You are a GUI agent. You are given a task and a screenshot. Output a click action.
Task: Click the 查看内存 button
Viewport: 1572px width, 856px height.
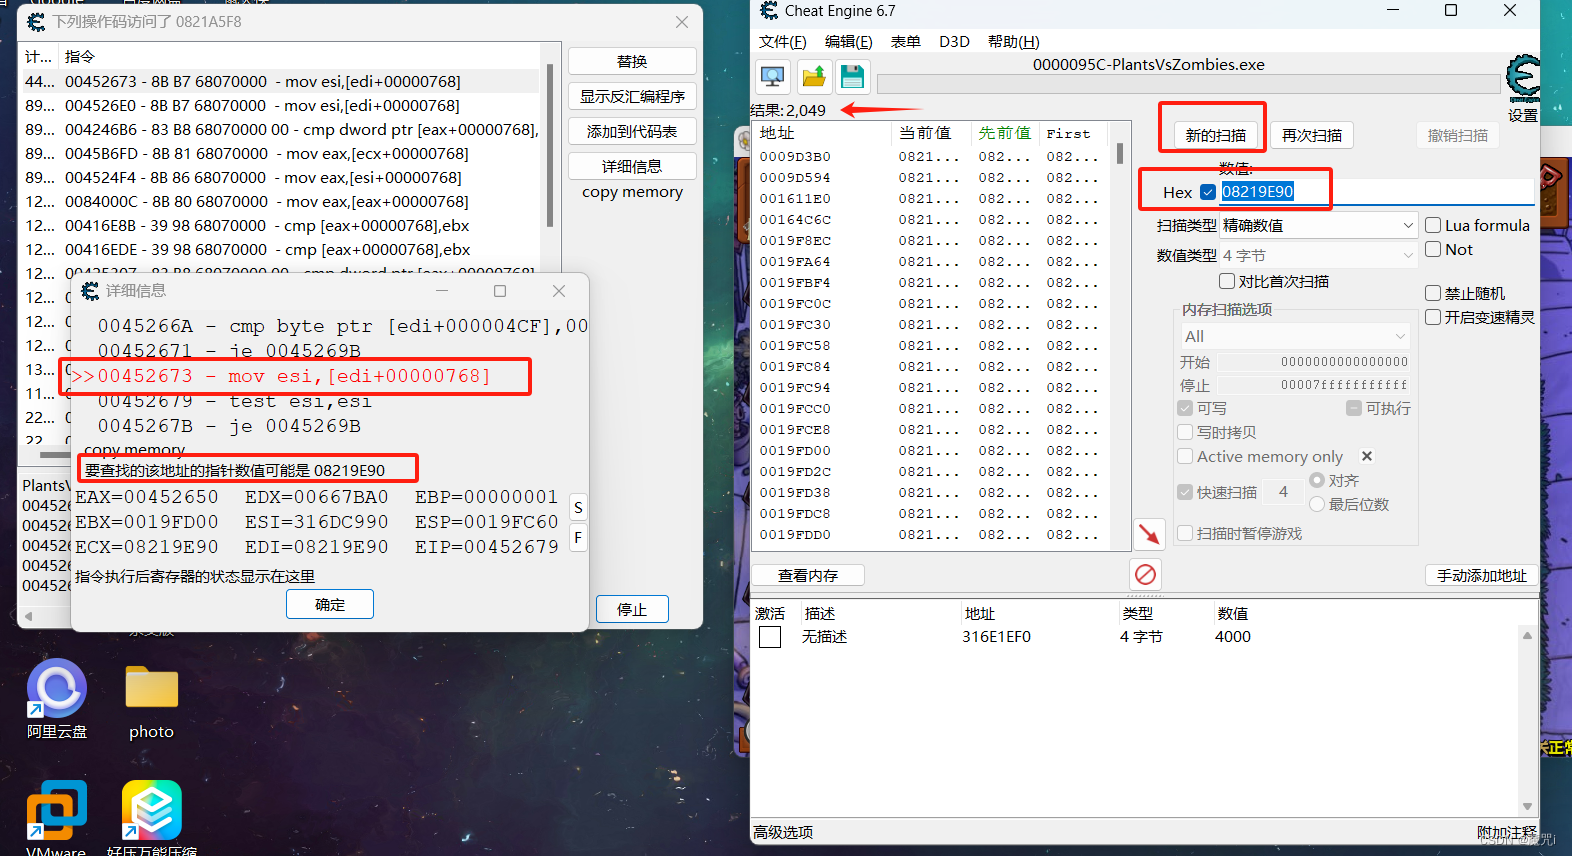808,575
